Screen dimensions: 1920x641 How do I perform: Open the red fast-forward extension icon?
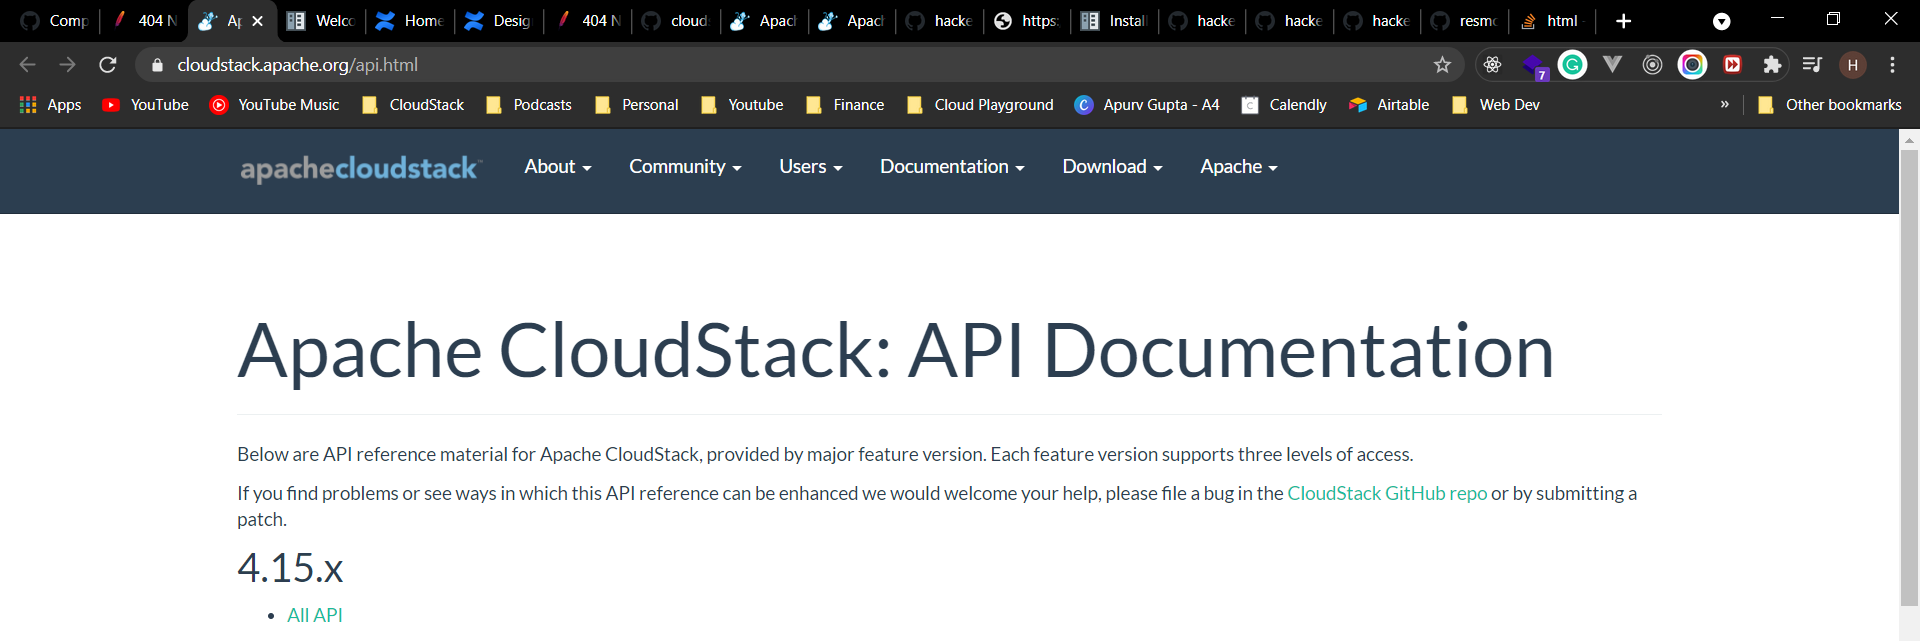click(x=1732, y=65)
